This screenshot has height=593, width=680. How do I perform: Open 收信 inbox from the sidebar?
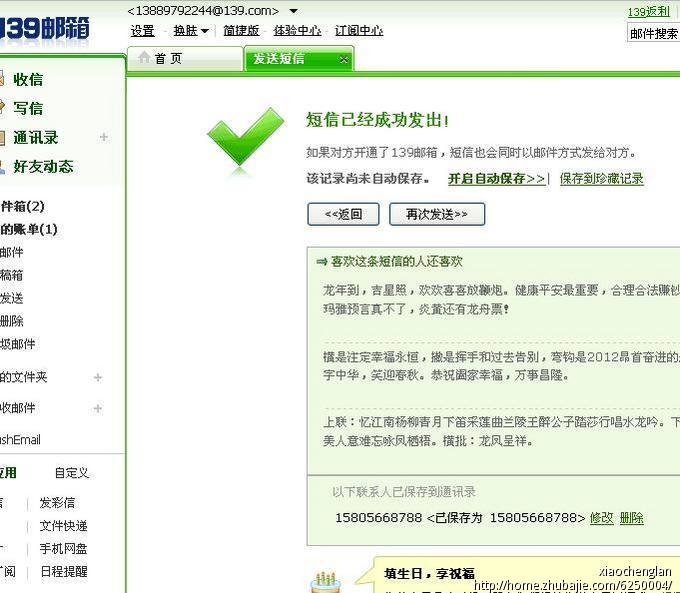[x=28, y=79]
